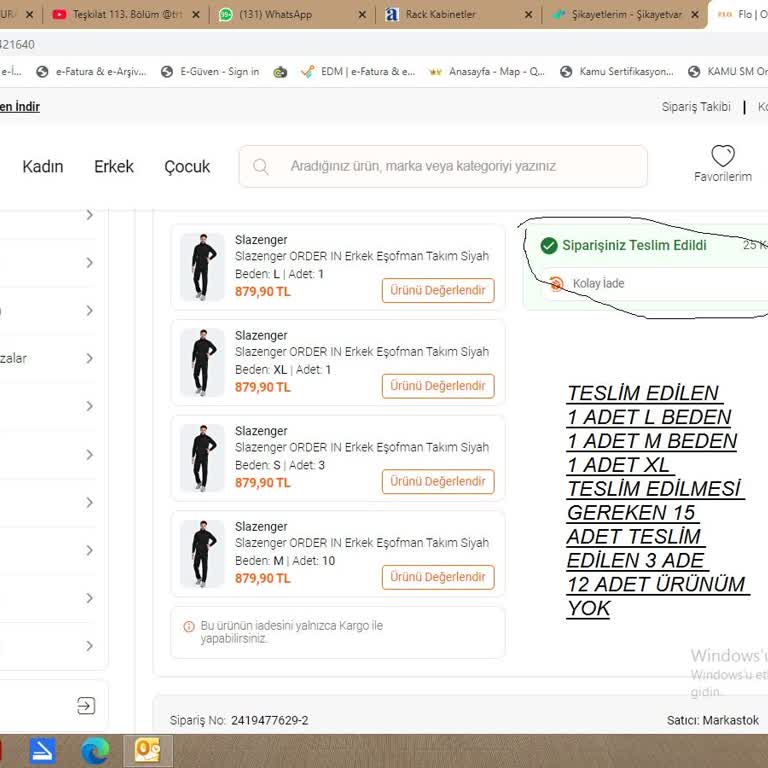Click the Favorilerim heart icon
The height and width of the screenshot is (768, 768).
pyautogui.click(x=722, y=156)
